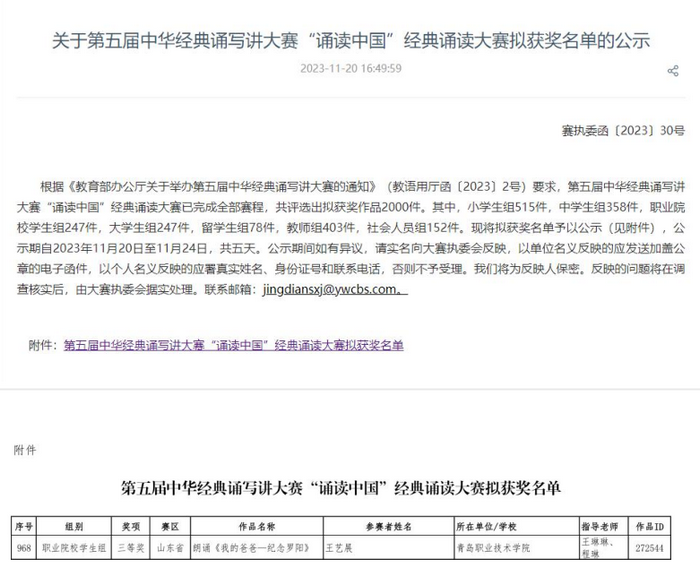The width and height of the screenshot is (700, 585).
Task: Click the table title 第五届中华经典诵写讲大赛拟获奖名单
Action: [x=341, y=488]
